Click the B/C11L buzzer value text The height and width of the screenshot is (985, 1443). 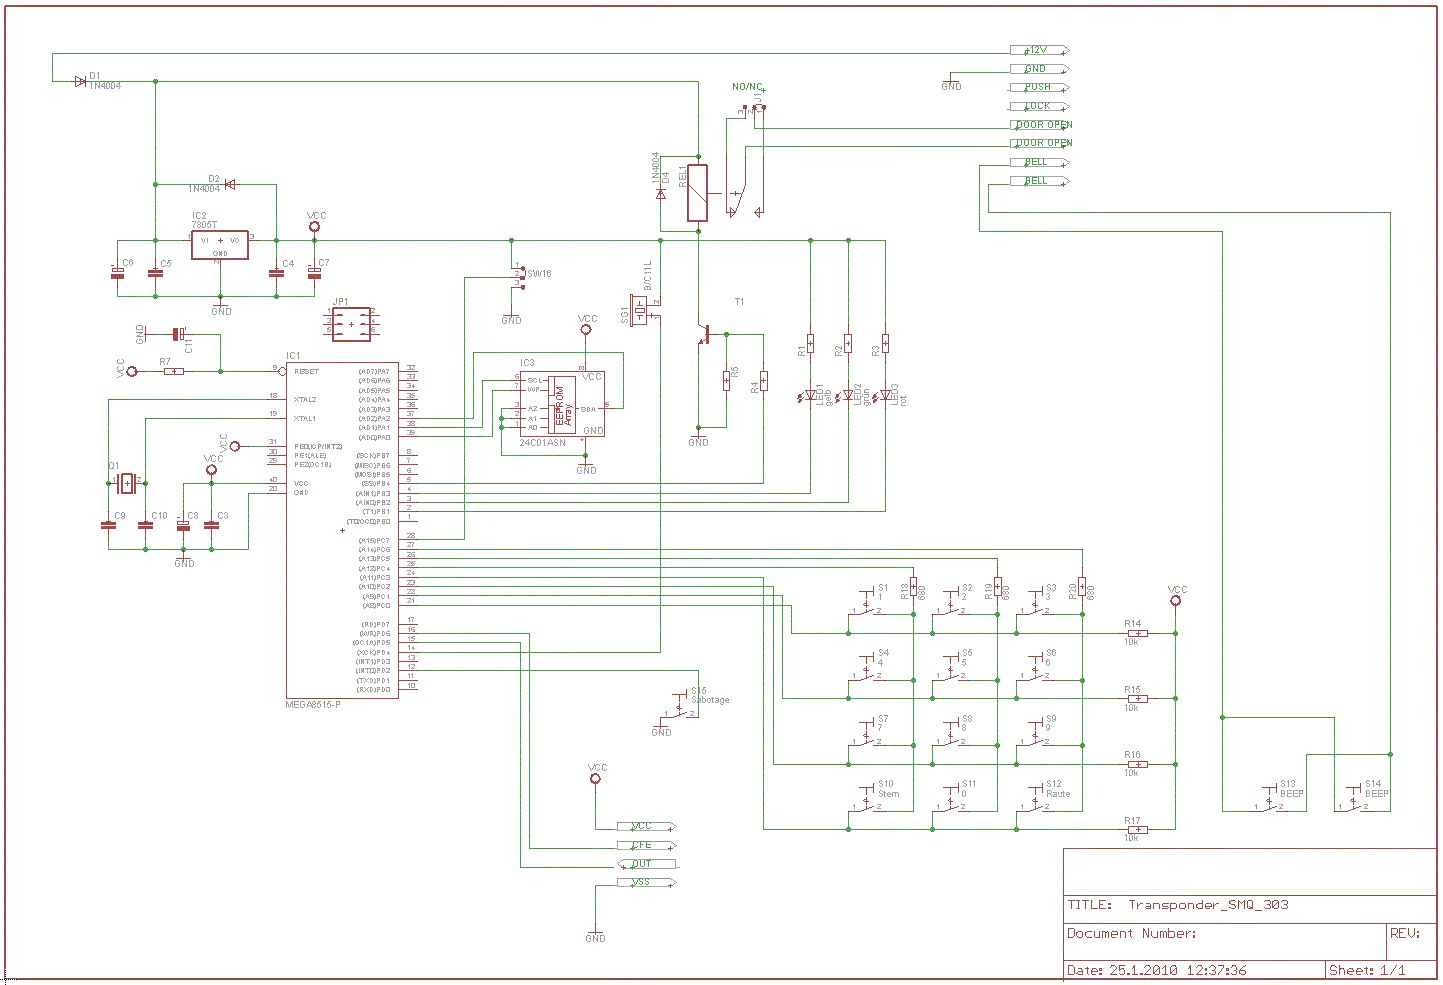(647, 277)
